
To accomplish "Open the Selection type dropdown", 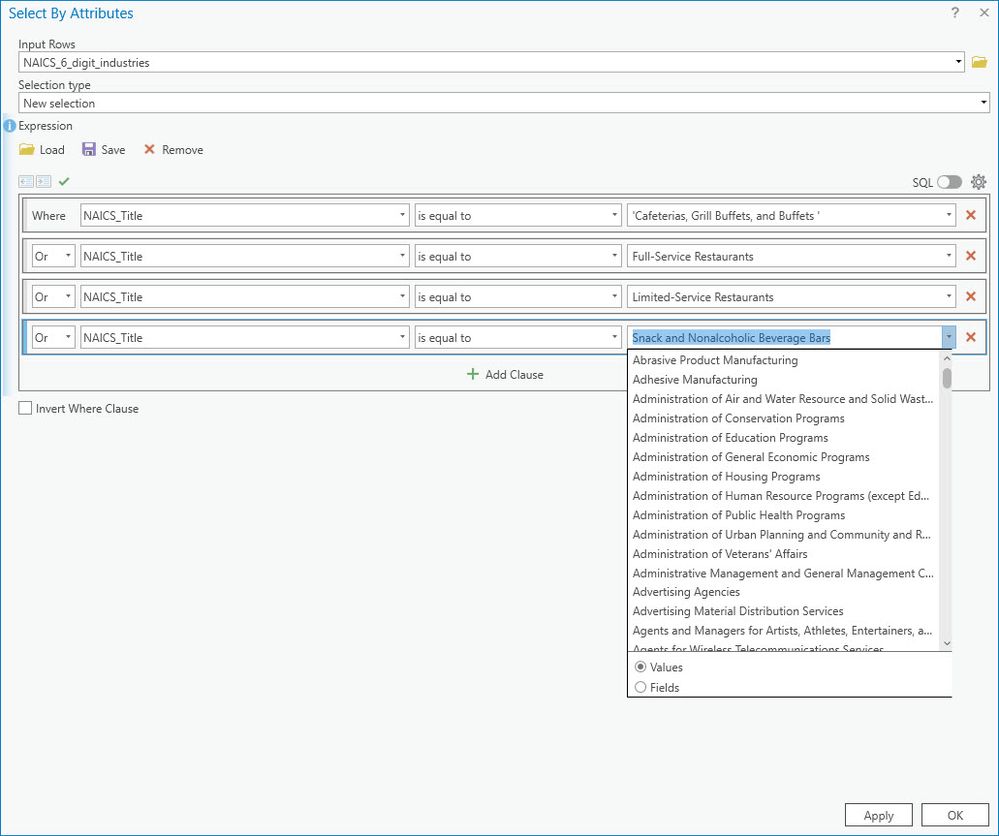I will click(983, 103).
